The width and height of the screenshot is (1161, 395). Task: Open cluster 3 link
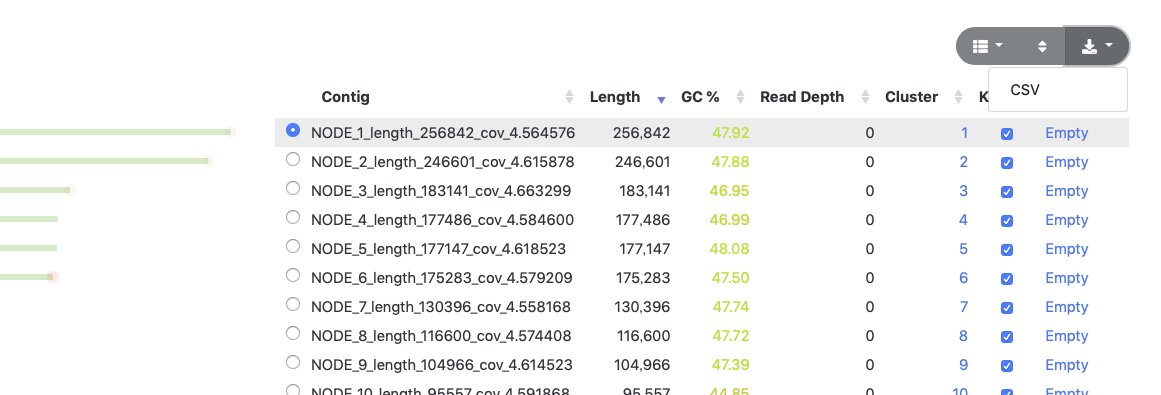pyautogui.click(x=964, y=191)
